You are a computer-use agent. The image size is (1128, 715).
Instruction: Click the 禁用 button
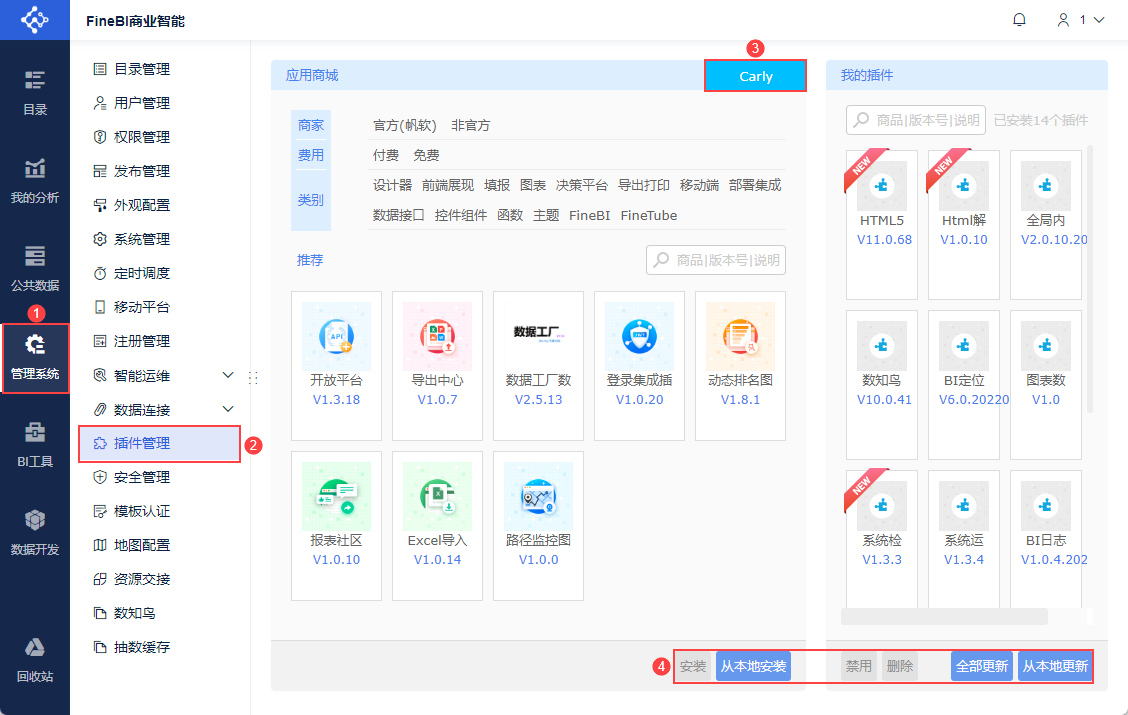(x=858, y=666)
